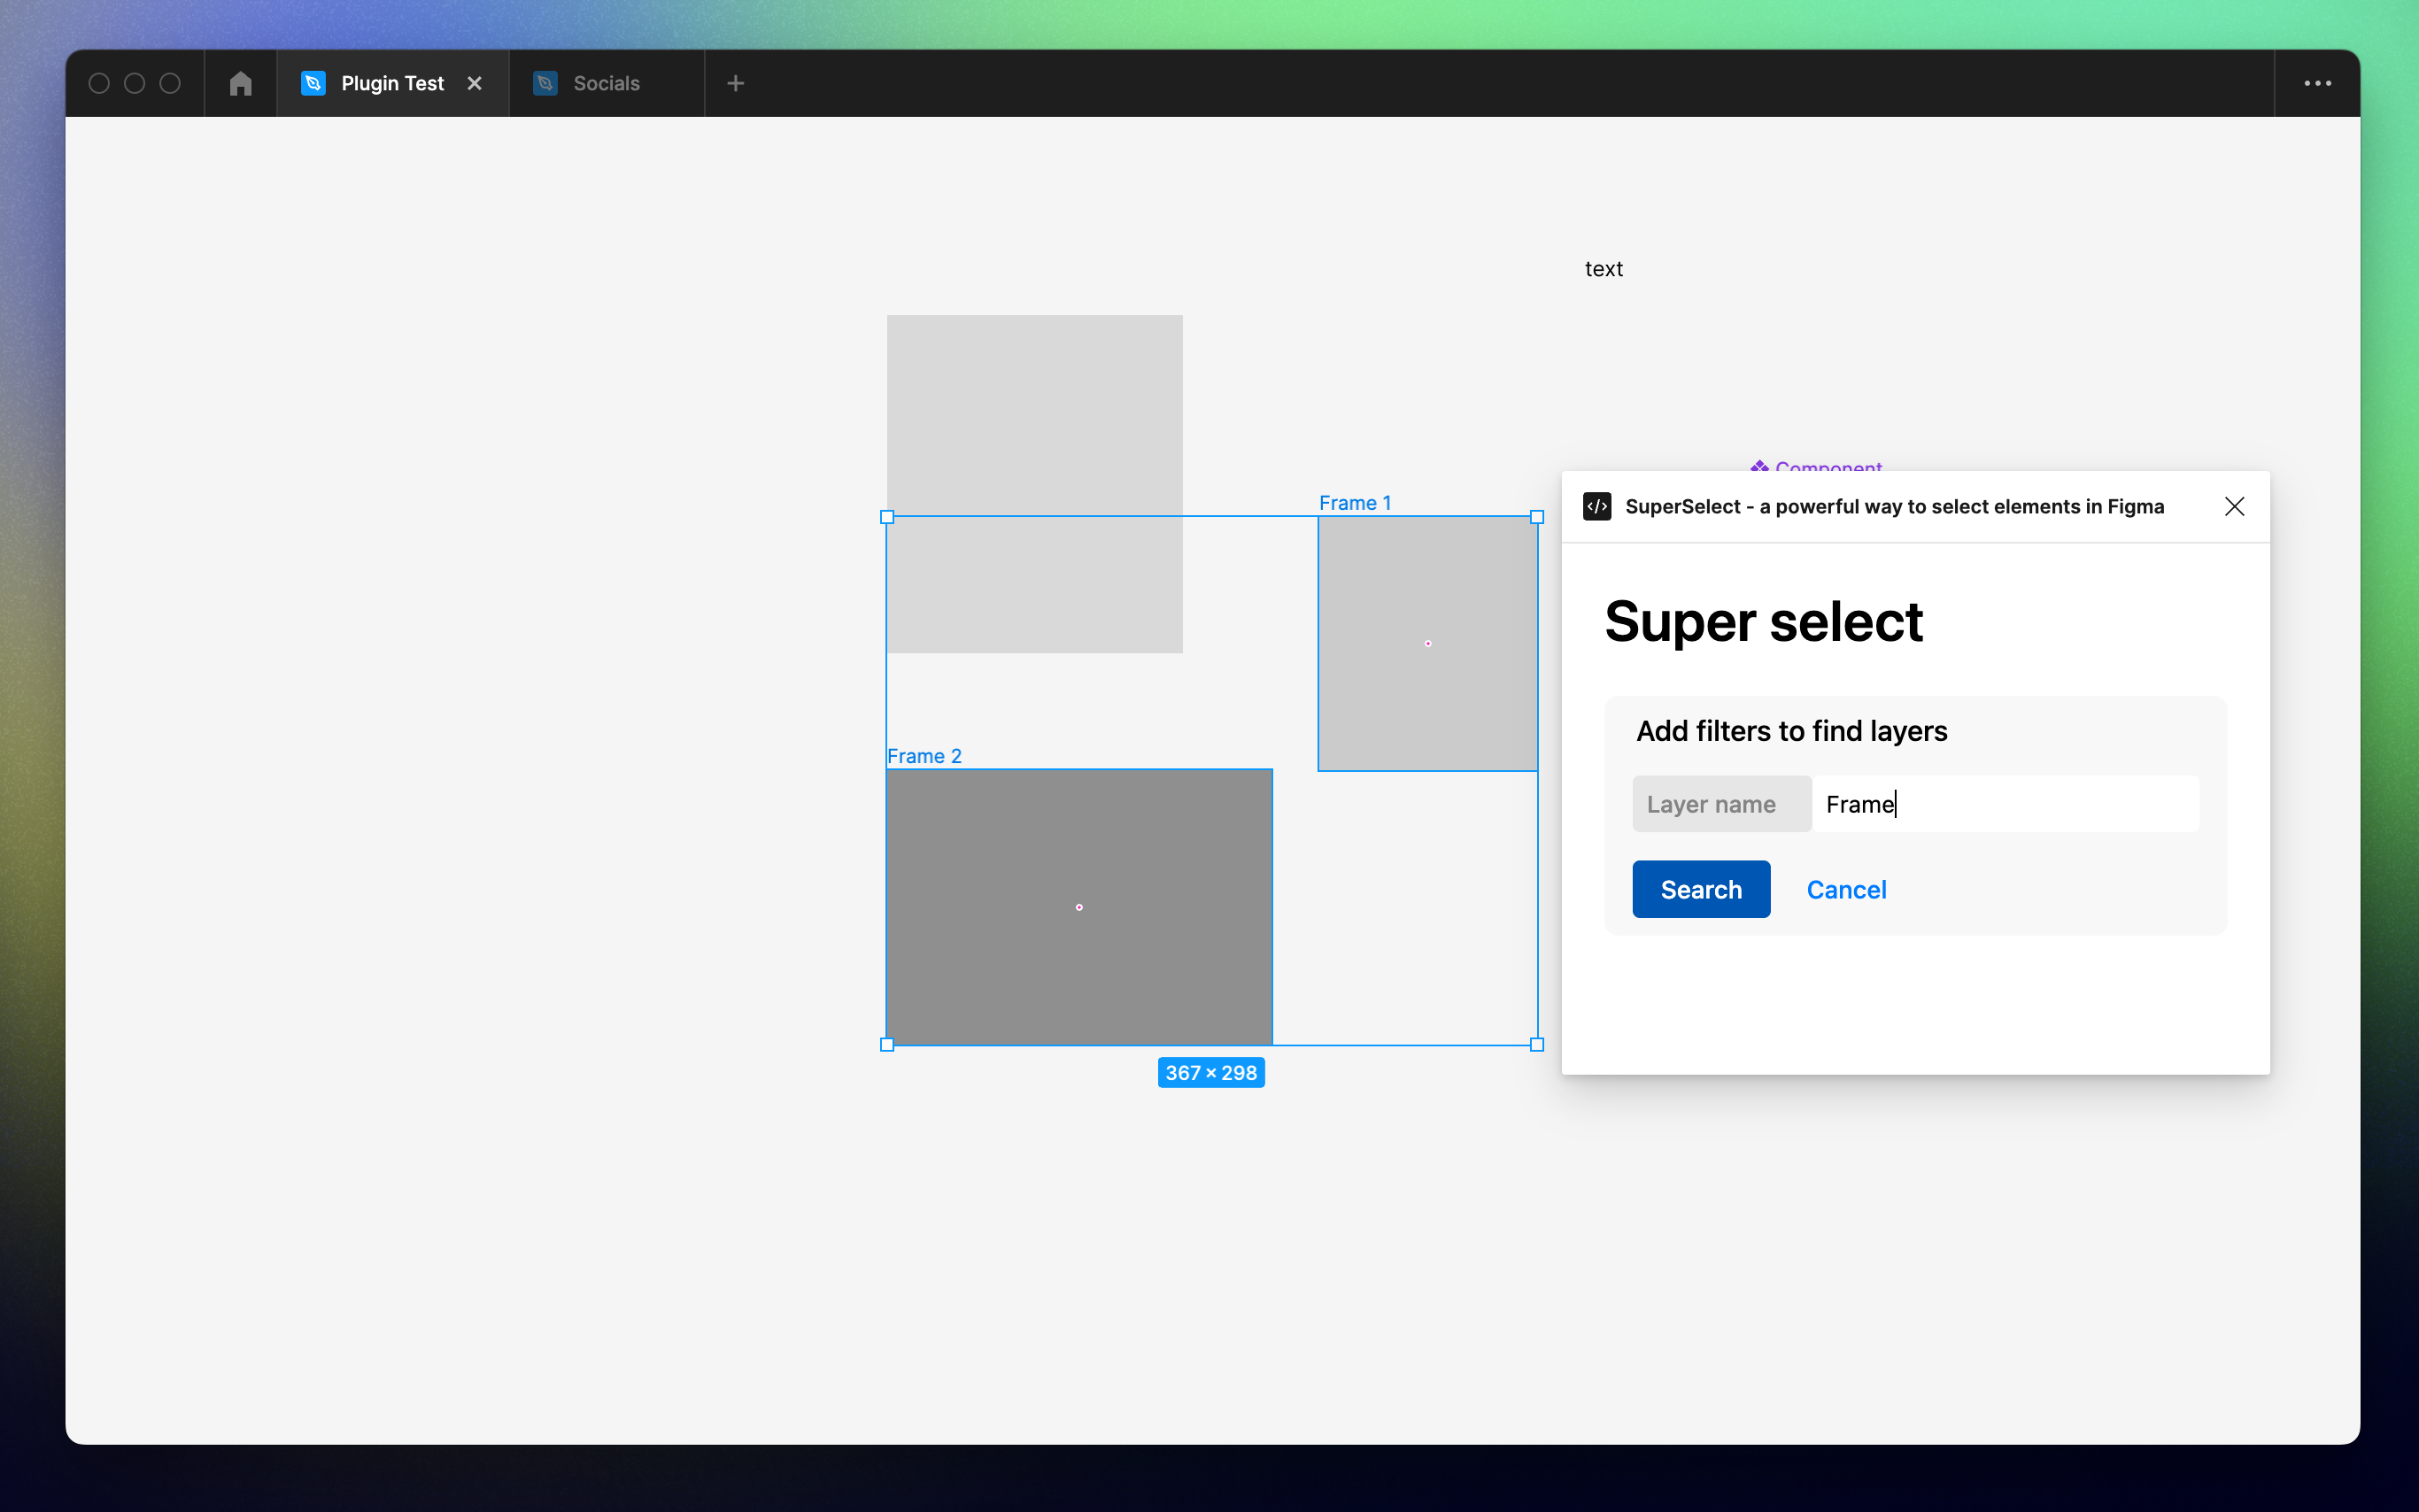2419x1512 pixels.
Task: Click the Super select heading
Action: [1763, 621]
